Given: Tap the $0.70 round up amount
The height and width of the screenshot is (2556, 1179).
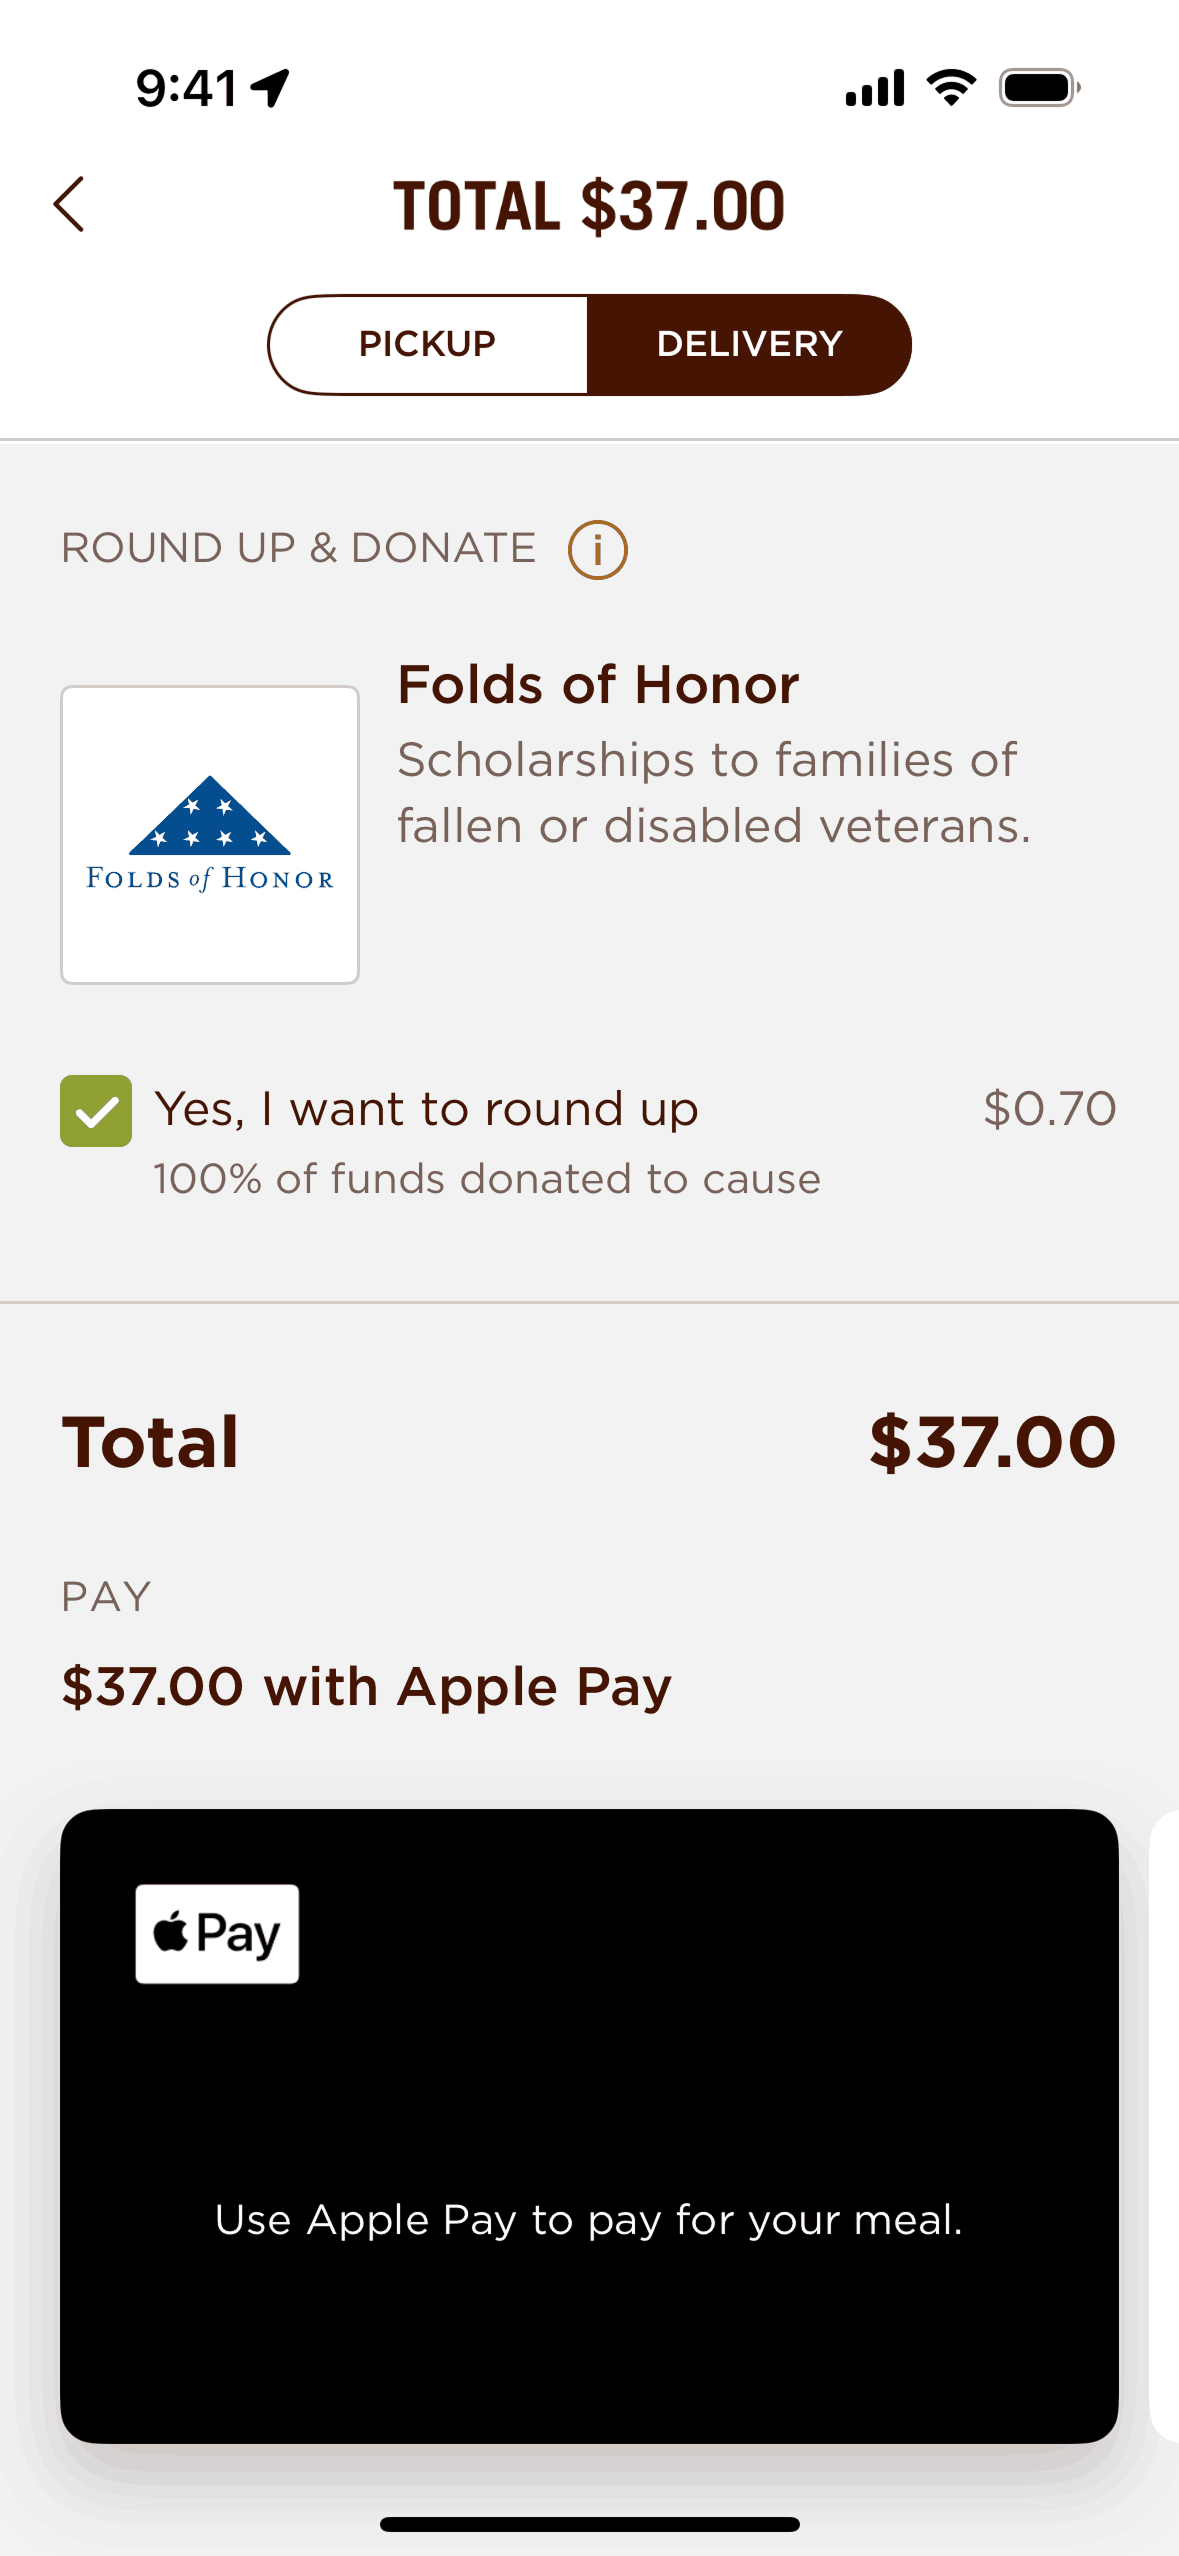Looking at the screenshot, I should click(1049, 1109).
